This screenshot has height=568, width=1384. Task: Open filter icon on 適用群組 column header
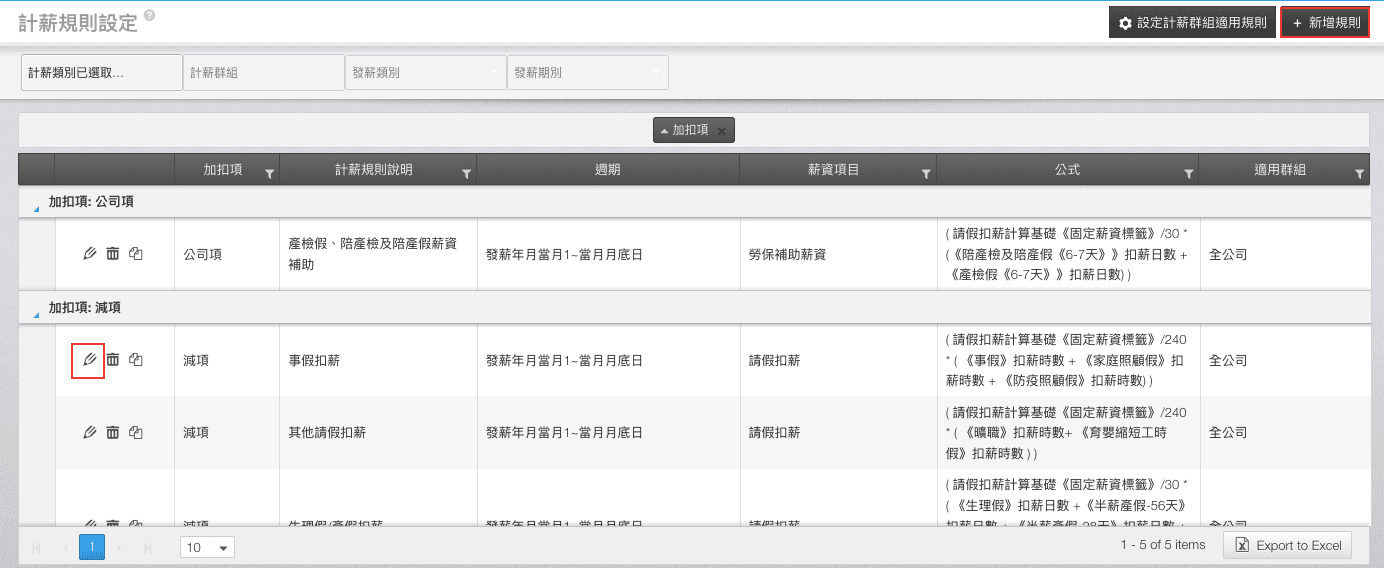pyautogui.click(x=1359, y=173)
